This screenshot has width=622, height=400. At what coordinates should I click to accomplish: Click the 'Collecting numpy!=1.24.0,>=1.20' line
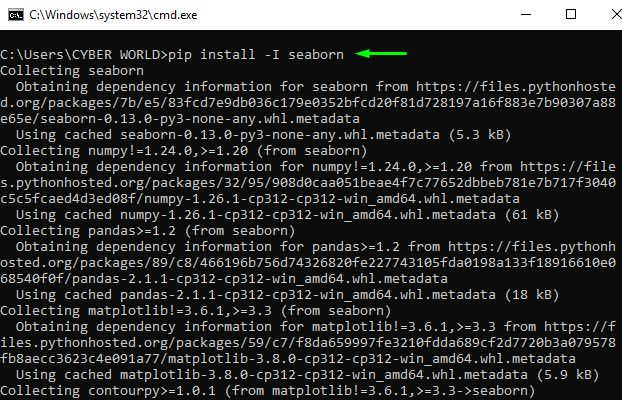184,151
